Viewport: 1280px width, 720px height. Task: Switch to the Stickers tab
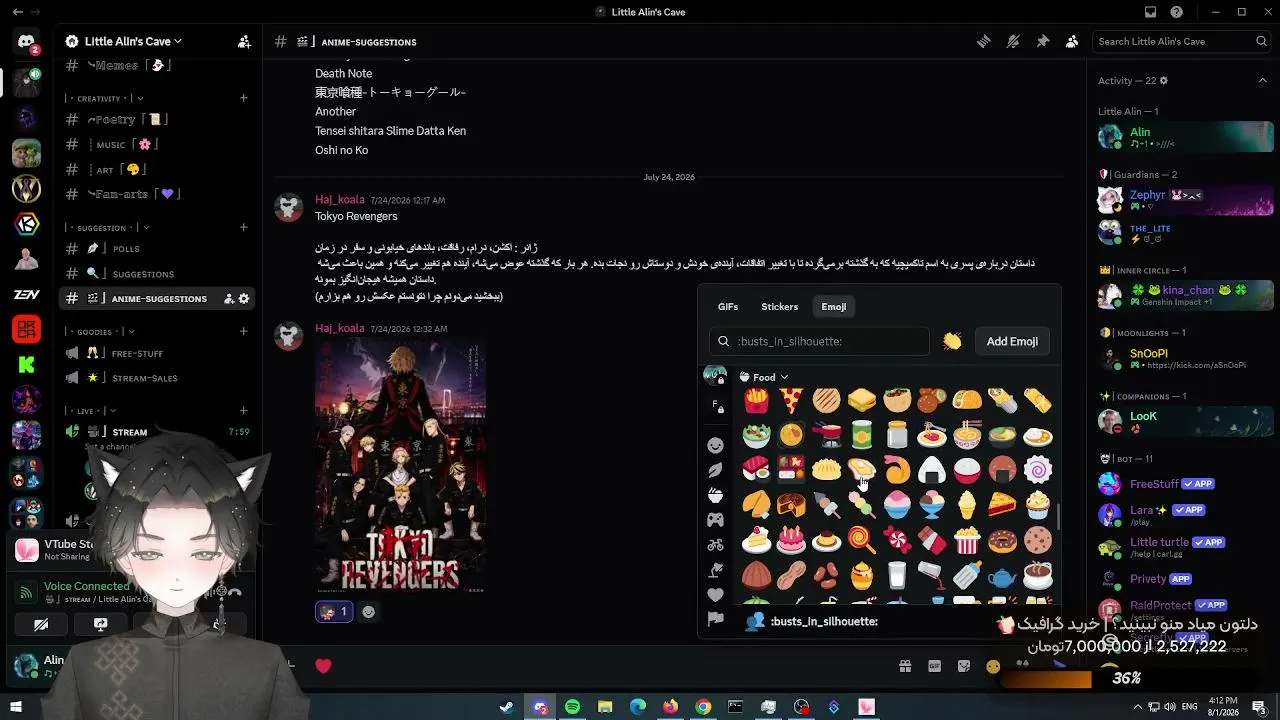pos(780,307)
